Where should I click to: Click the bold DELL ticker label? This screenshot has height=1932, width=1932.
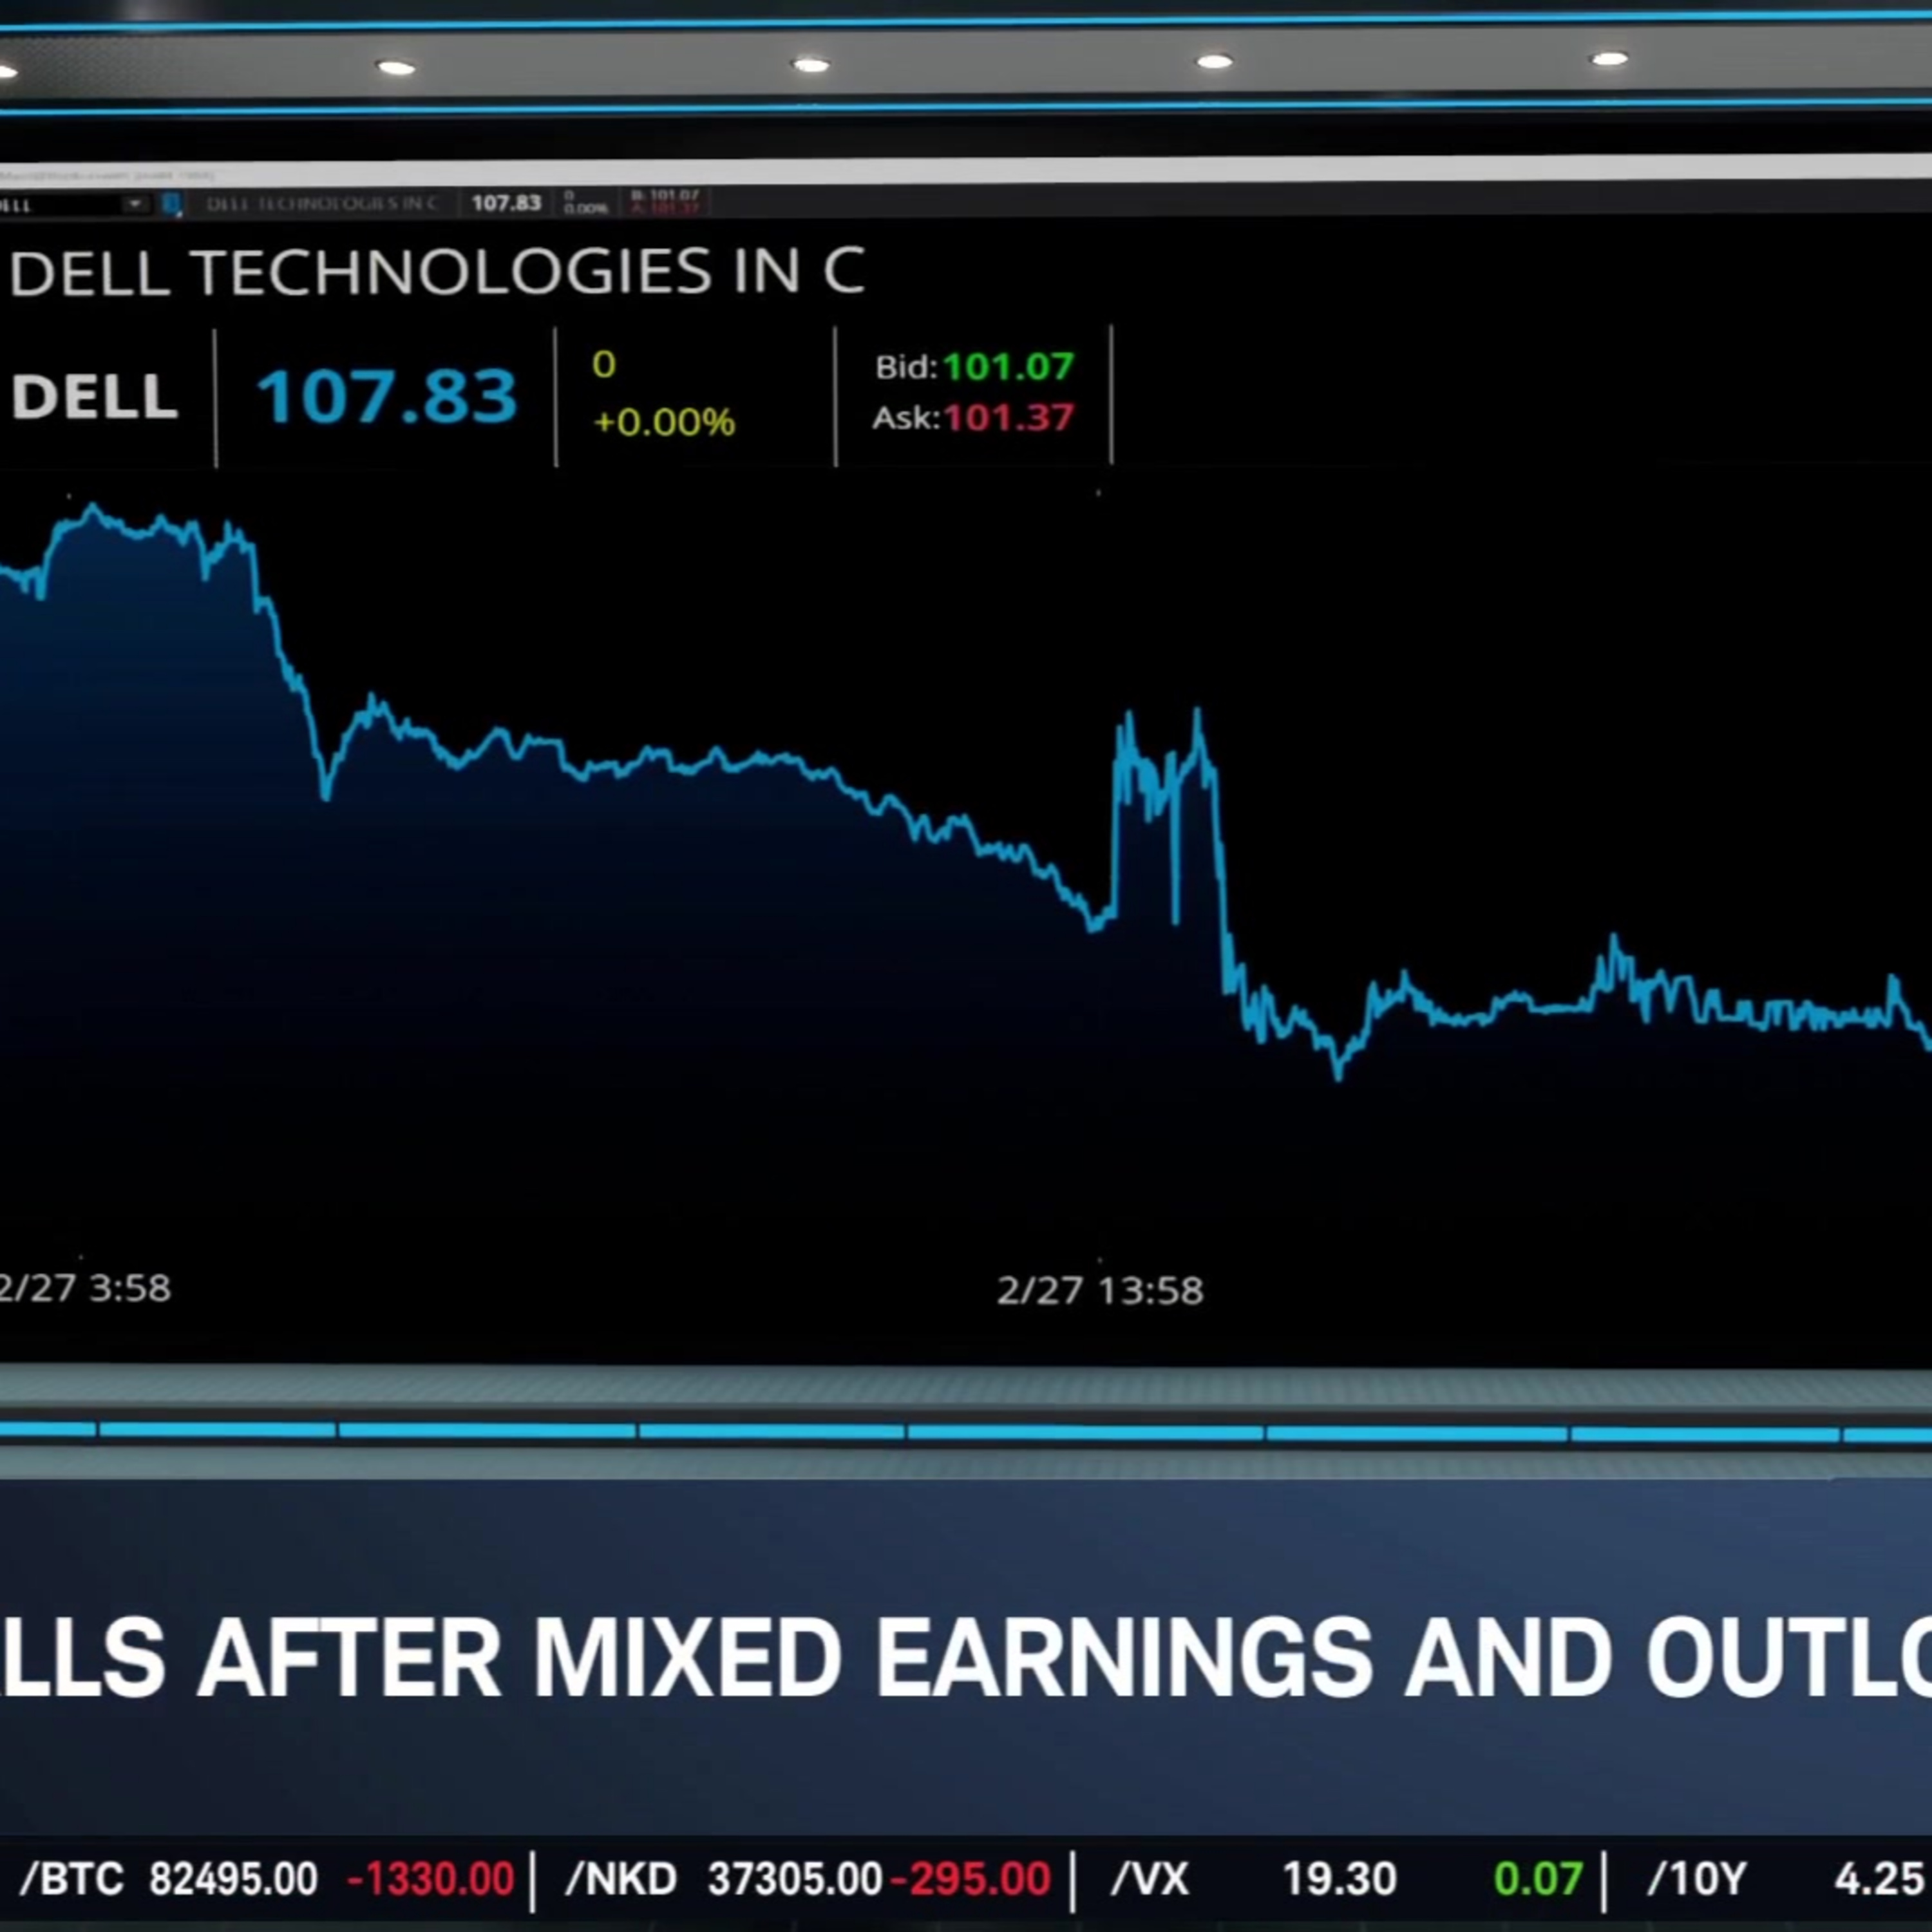(94, 397)
